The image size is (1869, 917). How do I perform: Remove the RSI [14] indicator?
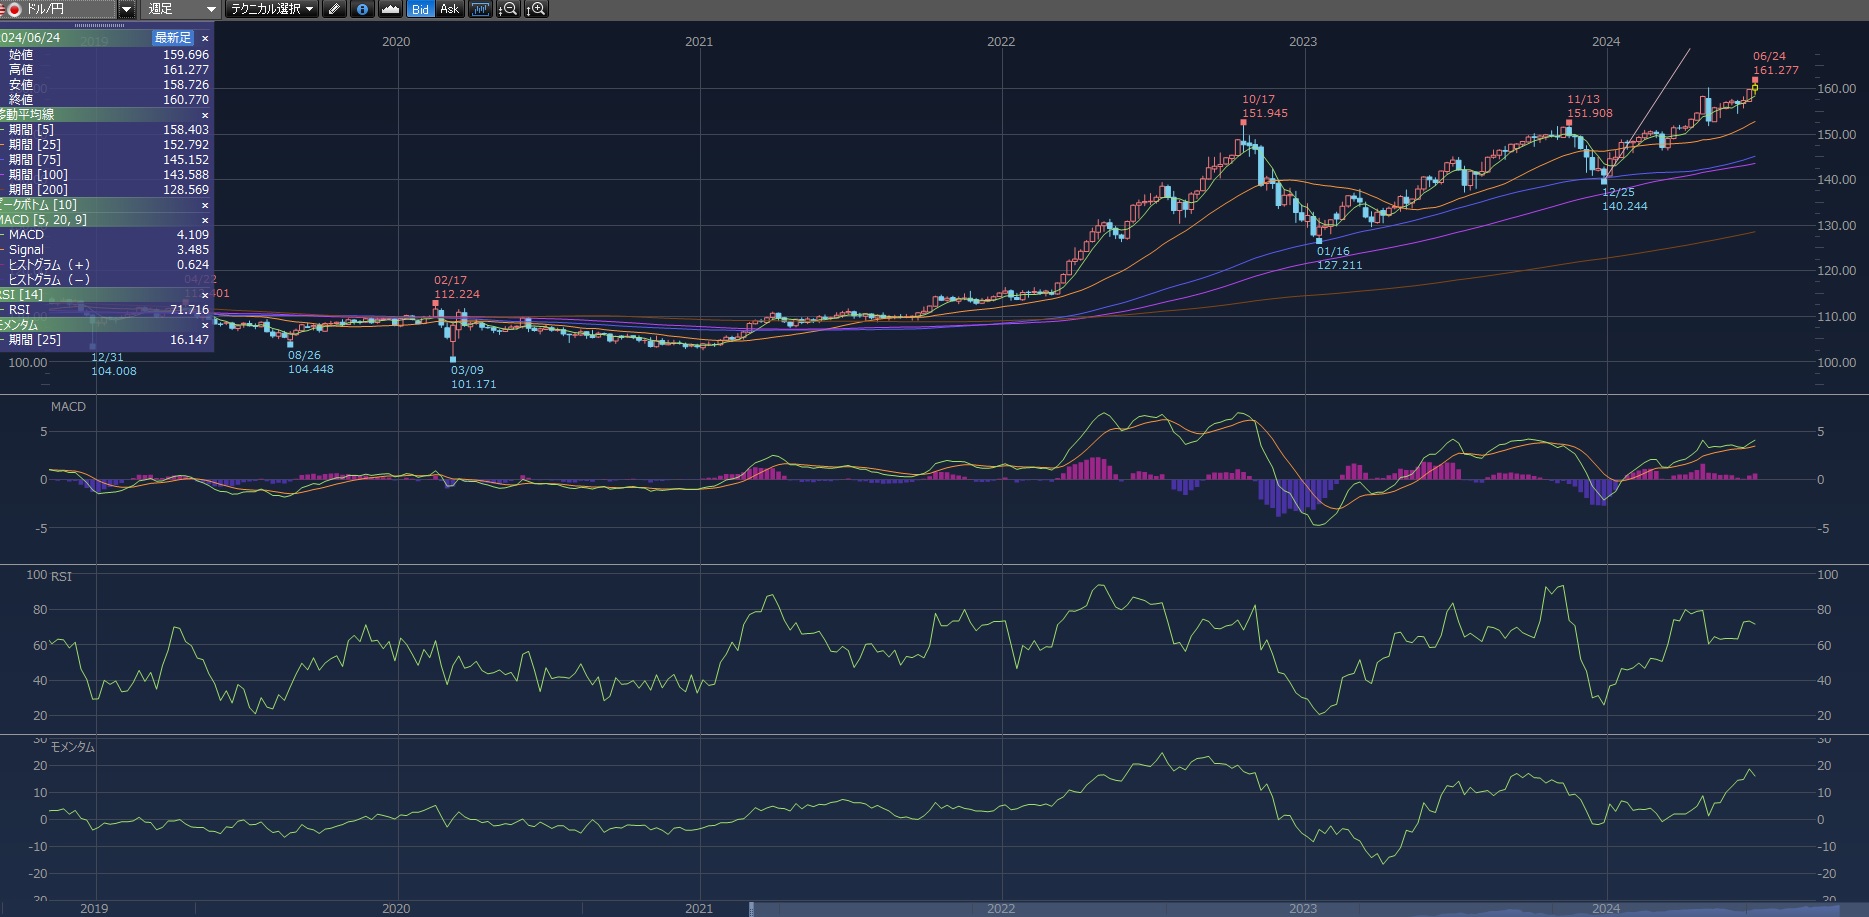tap(205, 295)
